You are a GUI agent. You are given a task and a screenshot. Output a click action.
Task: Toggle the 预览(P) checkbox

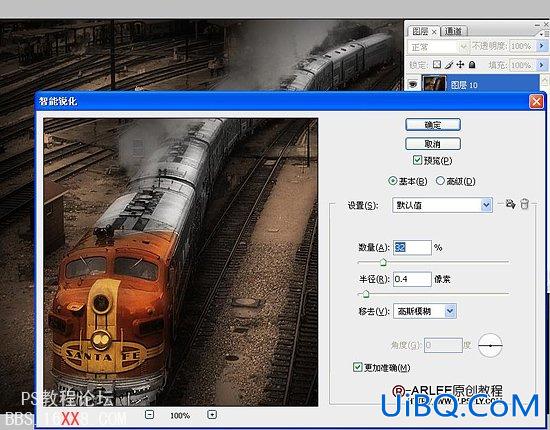[417, 160]
